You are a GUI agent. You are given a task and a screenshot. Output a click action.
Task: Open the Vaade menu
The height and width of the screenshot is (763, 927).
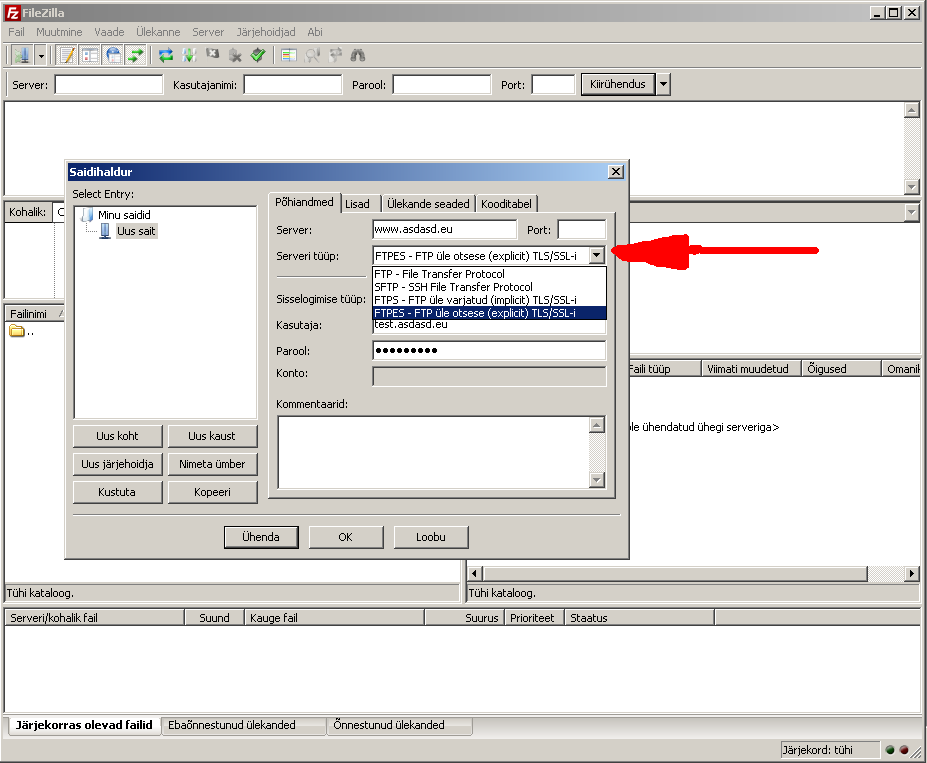109,32
